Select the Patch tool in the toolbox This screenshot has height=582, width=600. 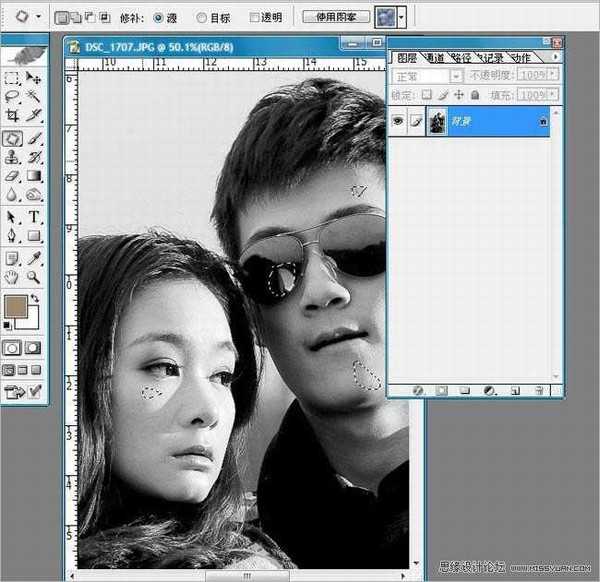pyautogui.click(x=13, y=139)
